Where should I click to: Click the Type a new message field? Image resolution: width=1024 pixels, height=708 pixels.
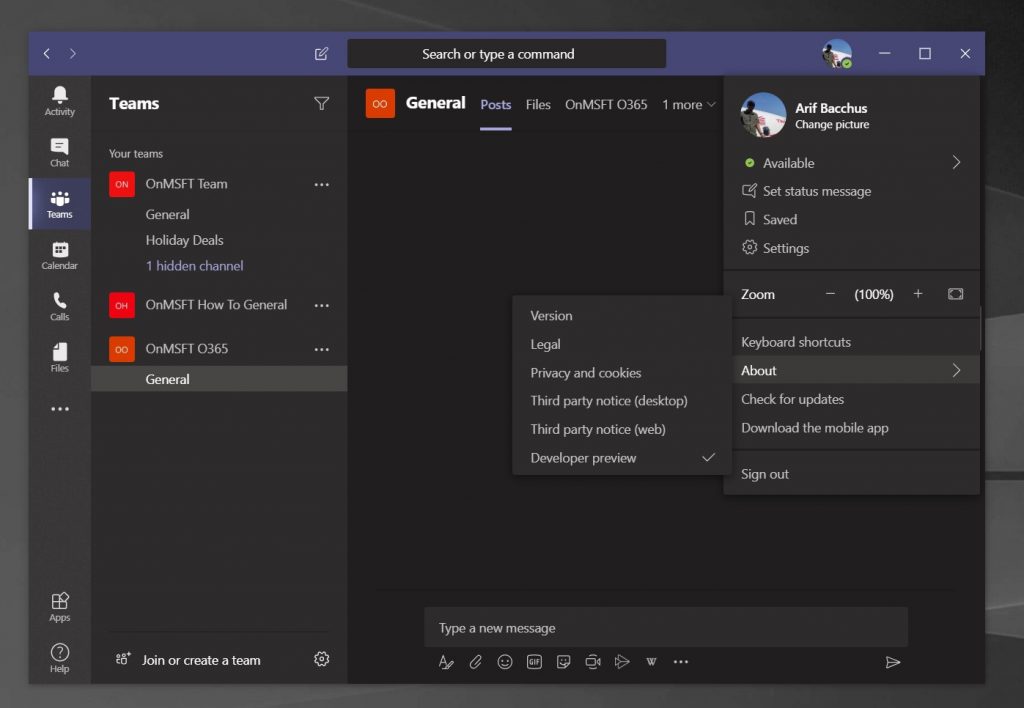tap(666, 628)
